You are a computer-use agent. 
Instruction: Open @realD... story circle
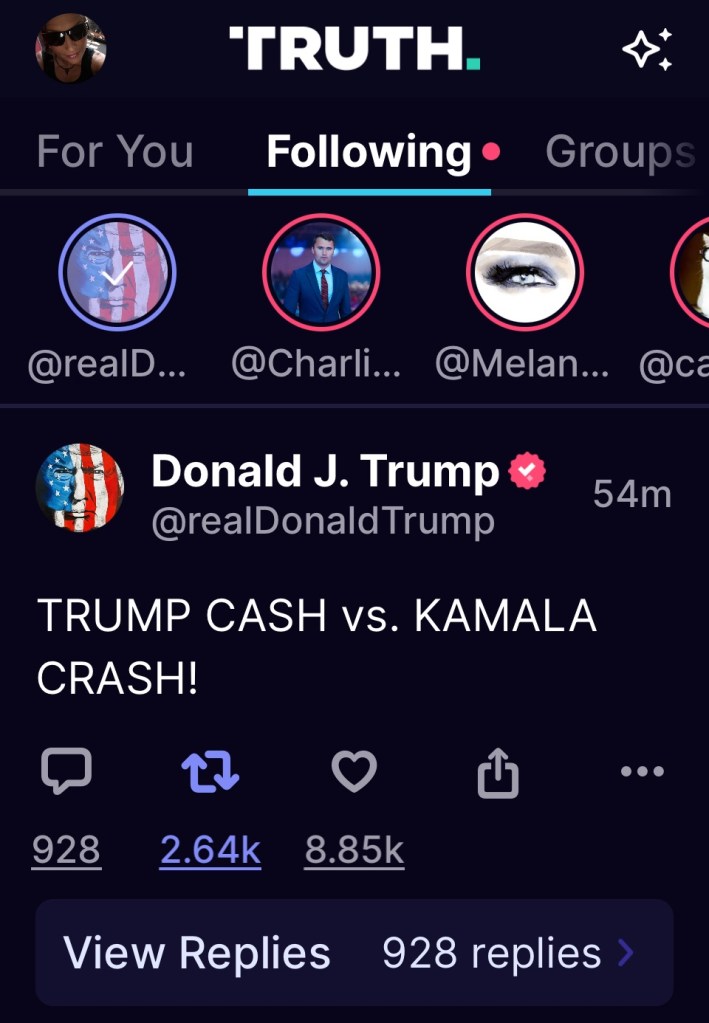click(x=117, y=272)
